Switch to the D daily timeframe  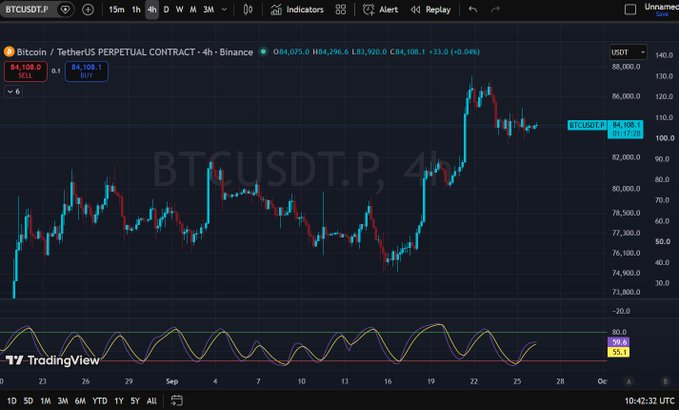click(x=166, y=10)
